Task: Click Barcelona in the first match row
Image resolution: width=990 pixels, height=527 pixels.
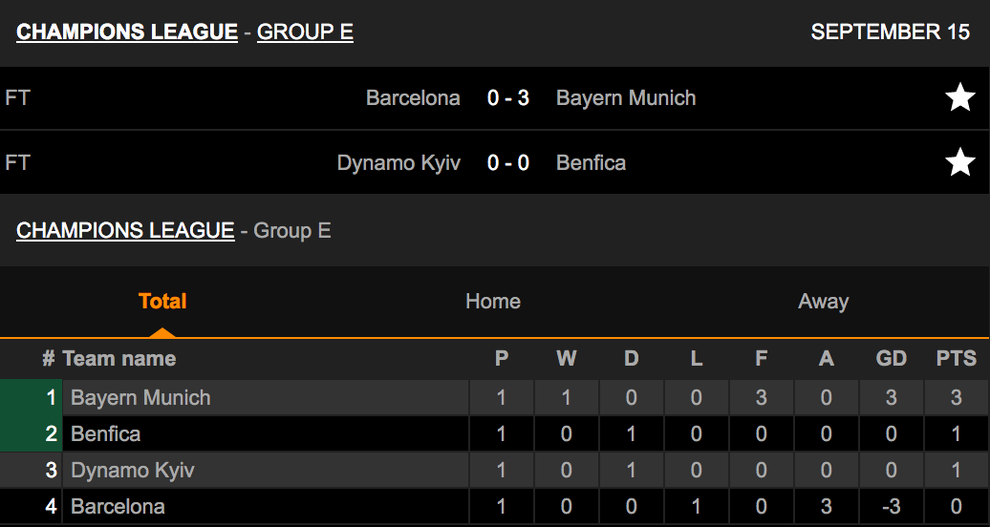Action: pyautogui.click(x=413, y=98)
